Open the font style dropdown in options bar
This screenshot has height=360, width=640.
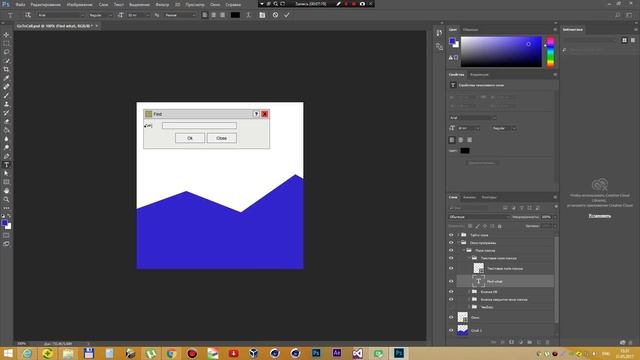tap(100, 15)
